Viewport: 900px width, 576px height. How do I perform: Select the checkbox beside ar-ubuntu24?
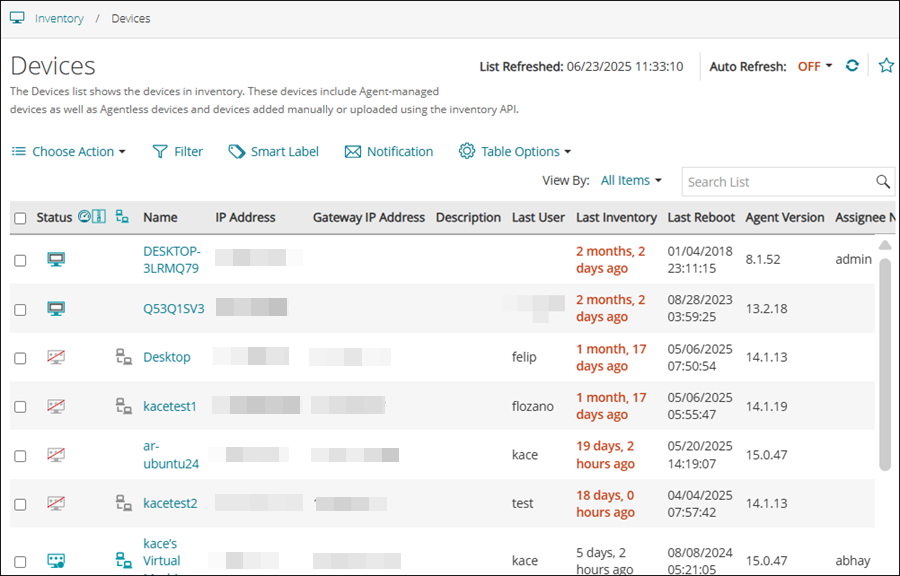21,455
